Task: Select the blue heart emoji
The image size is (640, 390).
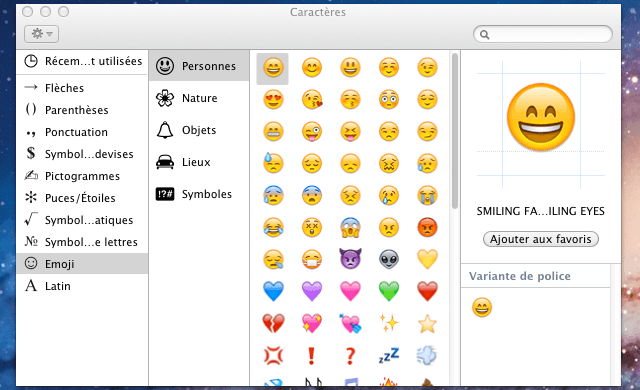Action: point(273,291)
